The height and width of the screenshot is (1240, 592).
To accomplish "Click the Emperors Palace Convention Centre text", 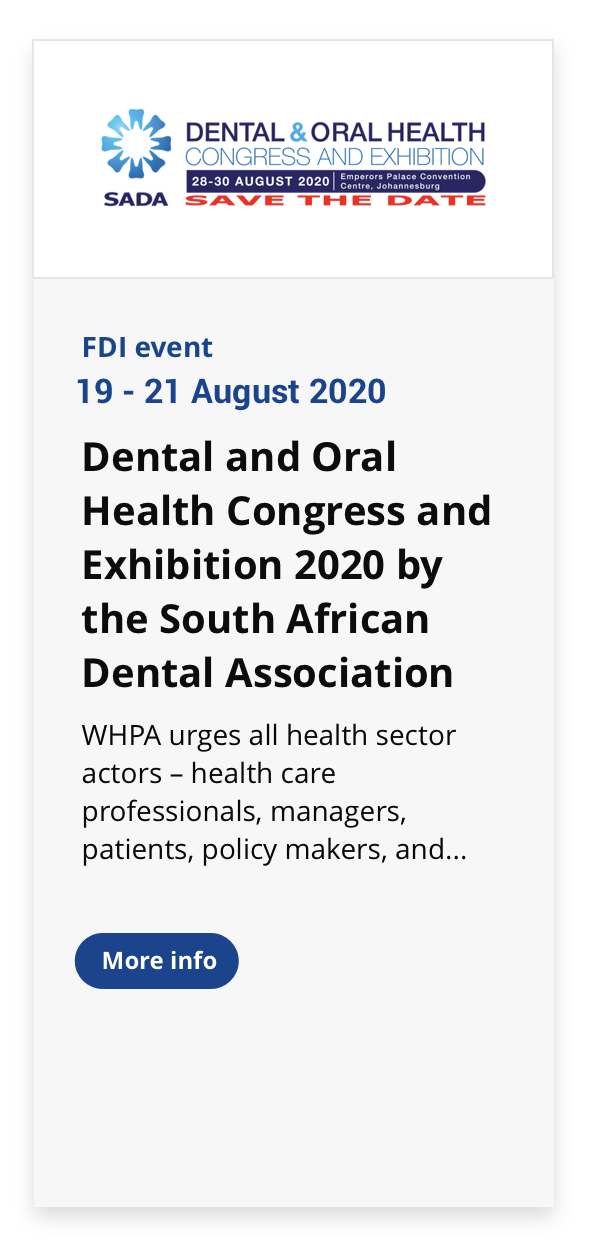I will tap(406, 181).
